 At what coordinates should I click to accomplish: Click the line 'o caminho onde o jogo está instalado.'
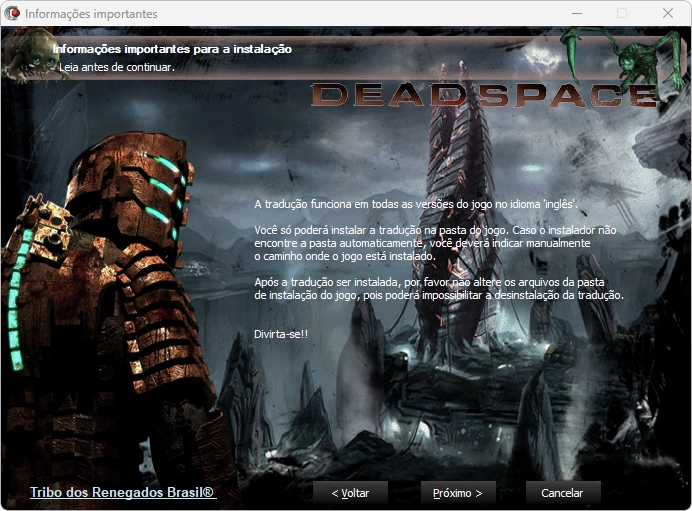tap(345, 256)
